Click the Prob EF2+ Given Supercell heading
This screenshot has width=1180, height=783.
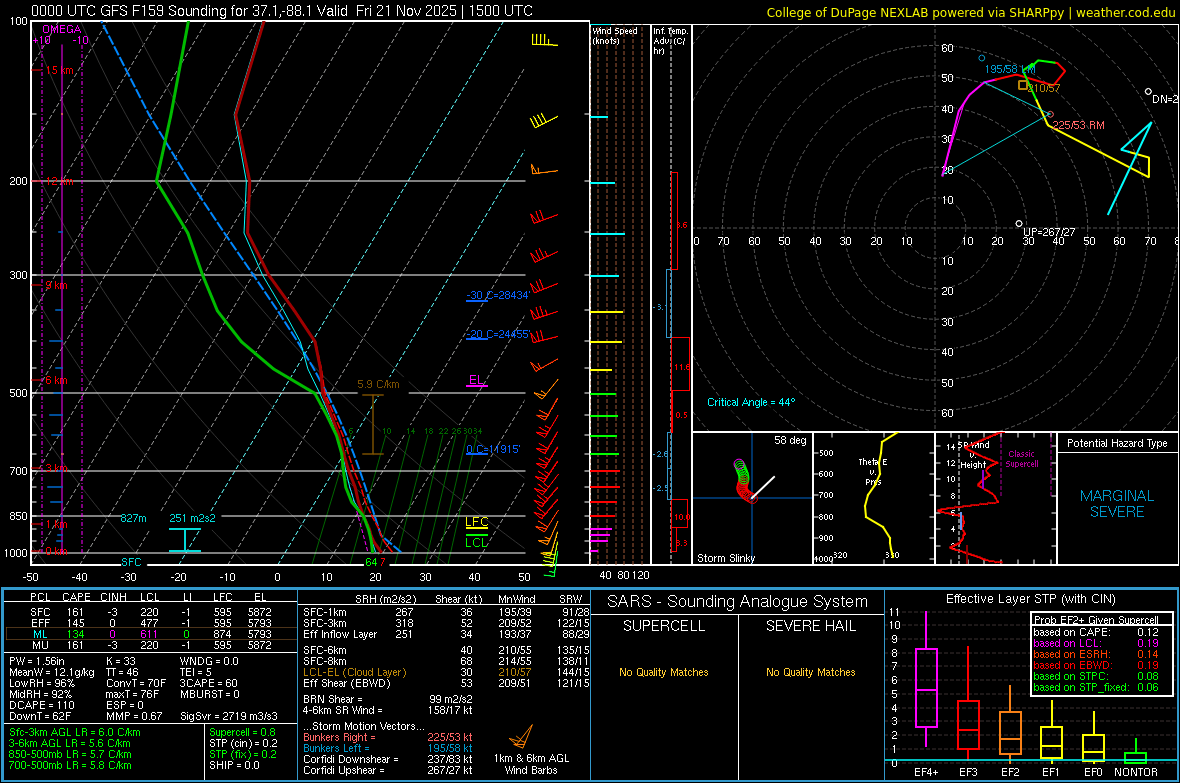1096,620
